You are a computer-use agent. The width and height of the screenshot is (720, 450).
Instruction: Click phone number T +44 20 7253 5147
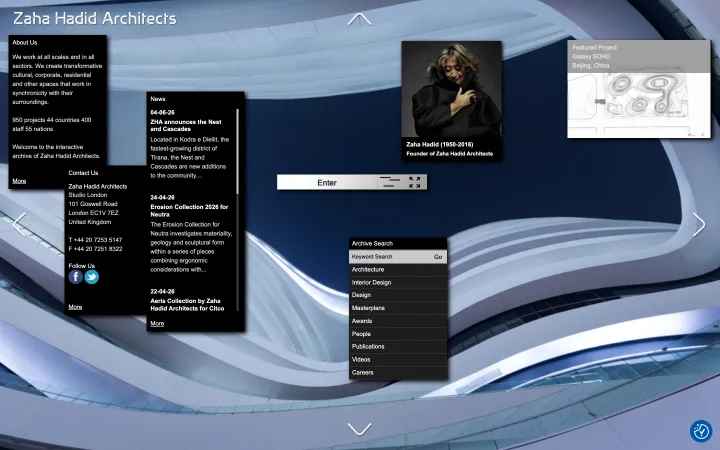pyautogui.click(x=95, y=240)
